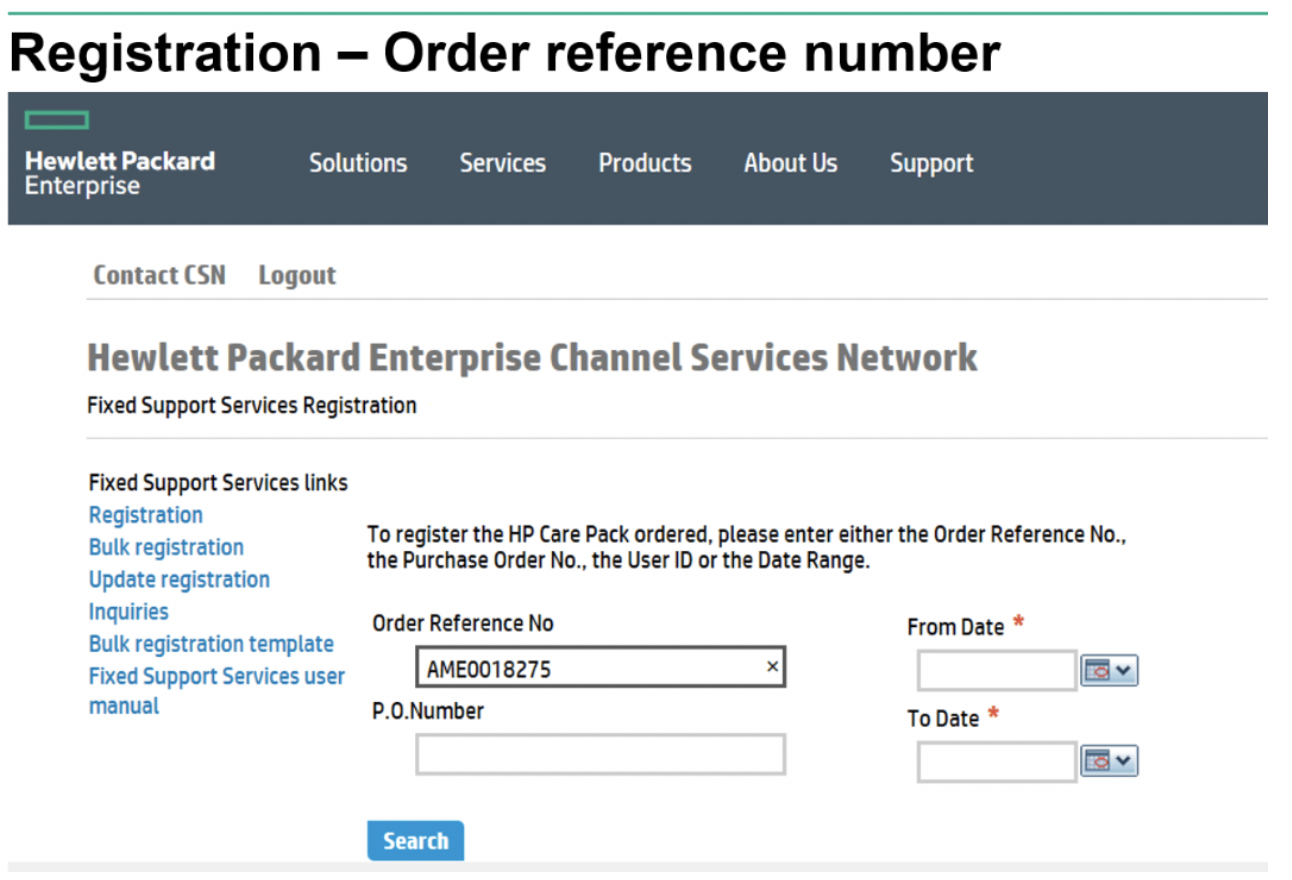Open the Registration sidebar link
This screenshot has height=880, width=1292.
click(146, 515)
